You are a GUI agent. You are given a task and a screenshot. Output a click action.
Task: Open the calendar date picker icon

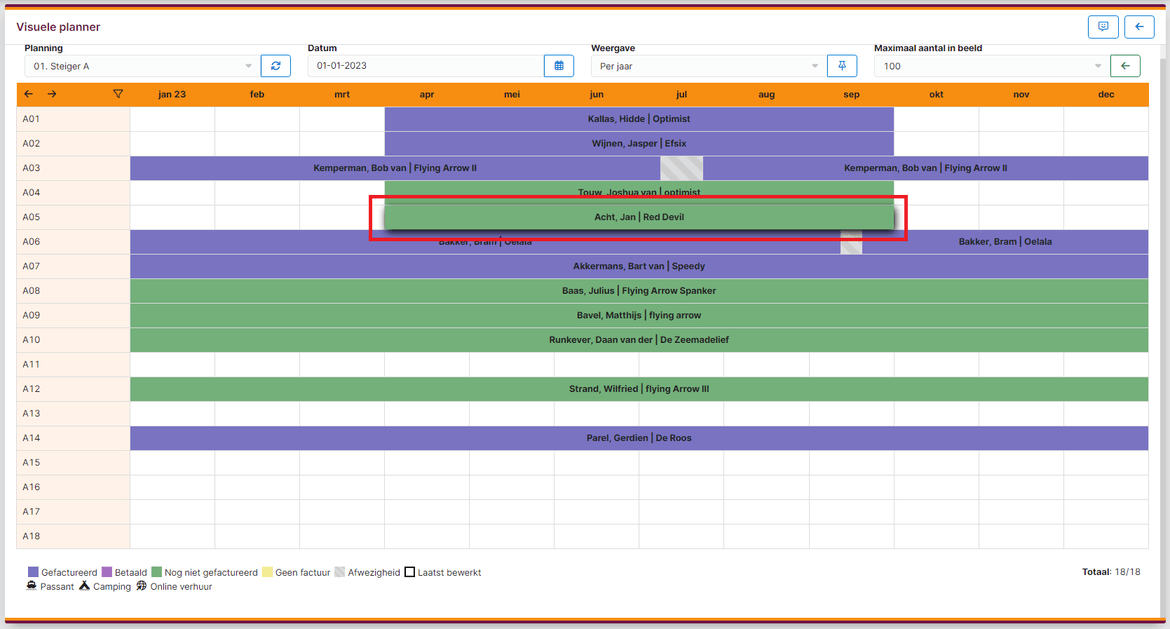tap(559, 66)
